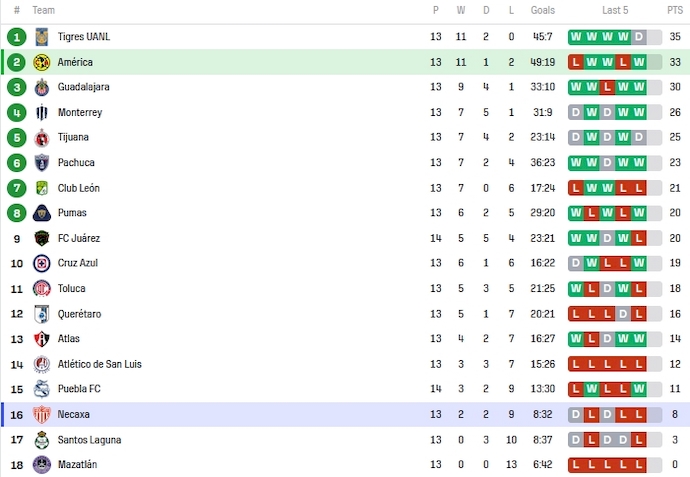The width and height of the screenshot is (690, 477).
Task: Click the Necaxa team crest
Action: (42, 414)
